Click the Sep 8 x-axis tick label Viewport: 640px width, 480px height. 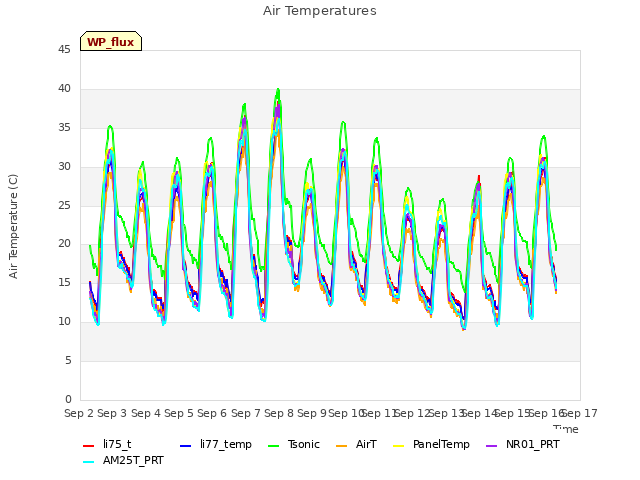point(279,413)
